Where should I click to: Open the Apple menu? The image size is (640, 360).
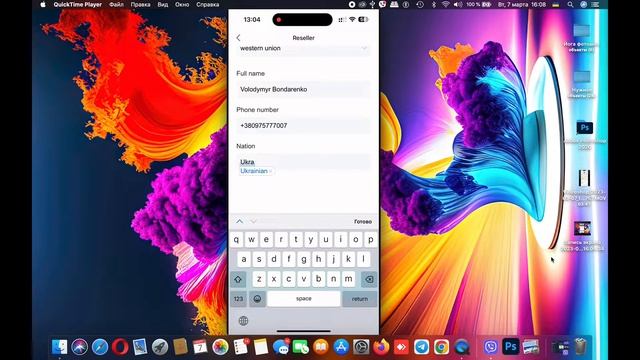click(x=43, y=4)
